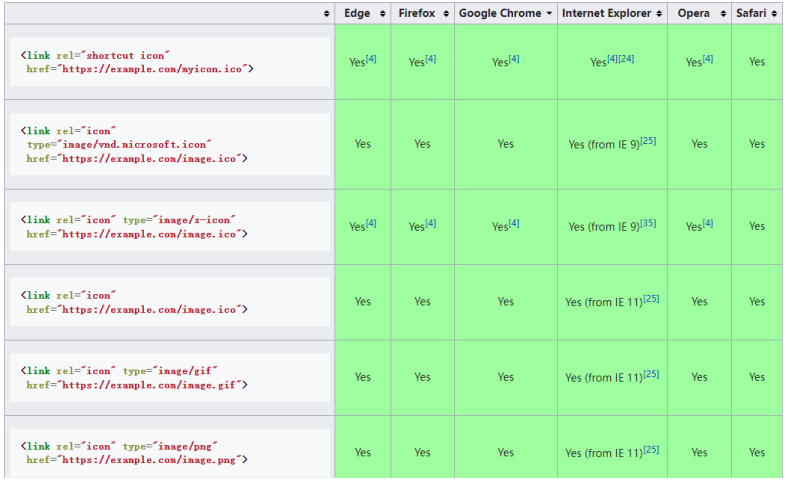Toggle Google Chrome column sort arrow
This screenshot has width=787, height=482.
coord(549,14)
